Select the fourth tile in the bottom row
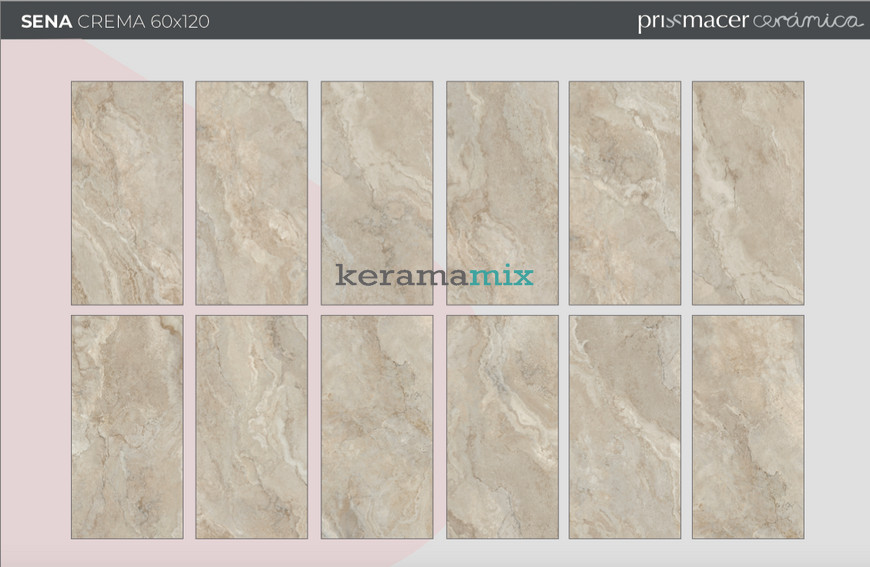870x567 pixels. [x=502, y=427]
